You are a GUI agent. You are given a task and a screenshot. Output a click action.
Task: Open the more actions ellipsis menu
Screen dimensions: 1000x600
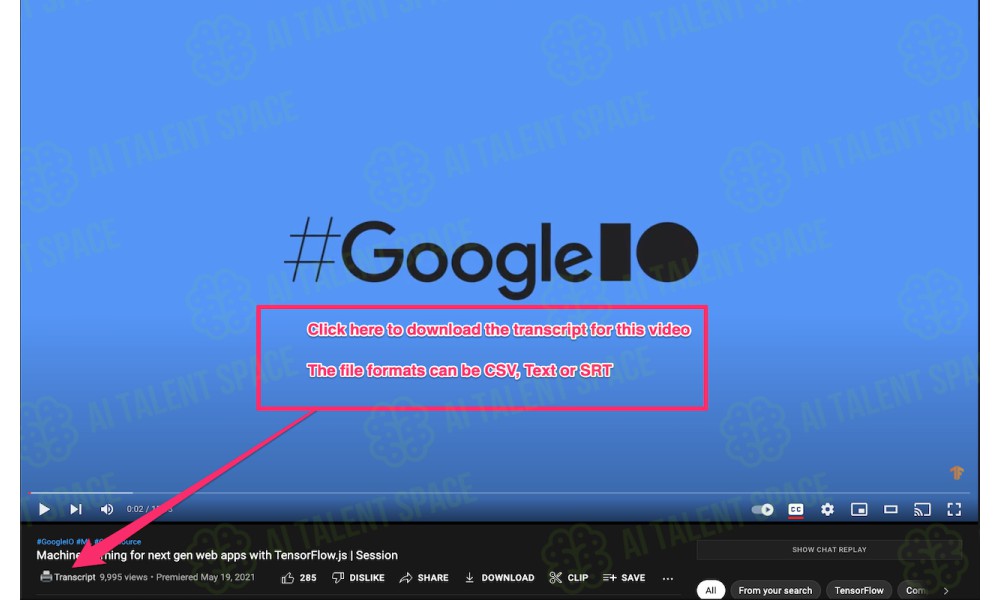pyautogui.click(x=668, y=578)
